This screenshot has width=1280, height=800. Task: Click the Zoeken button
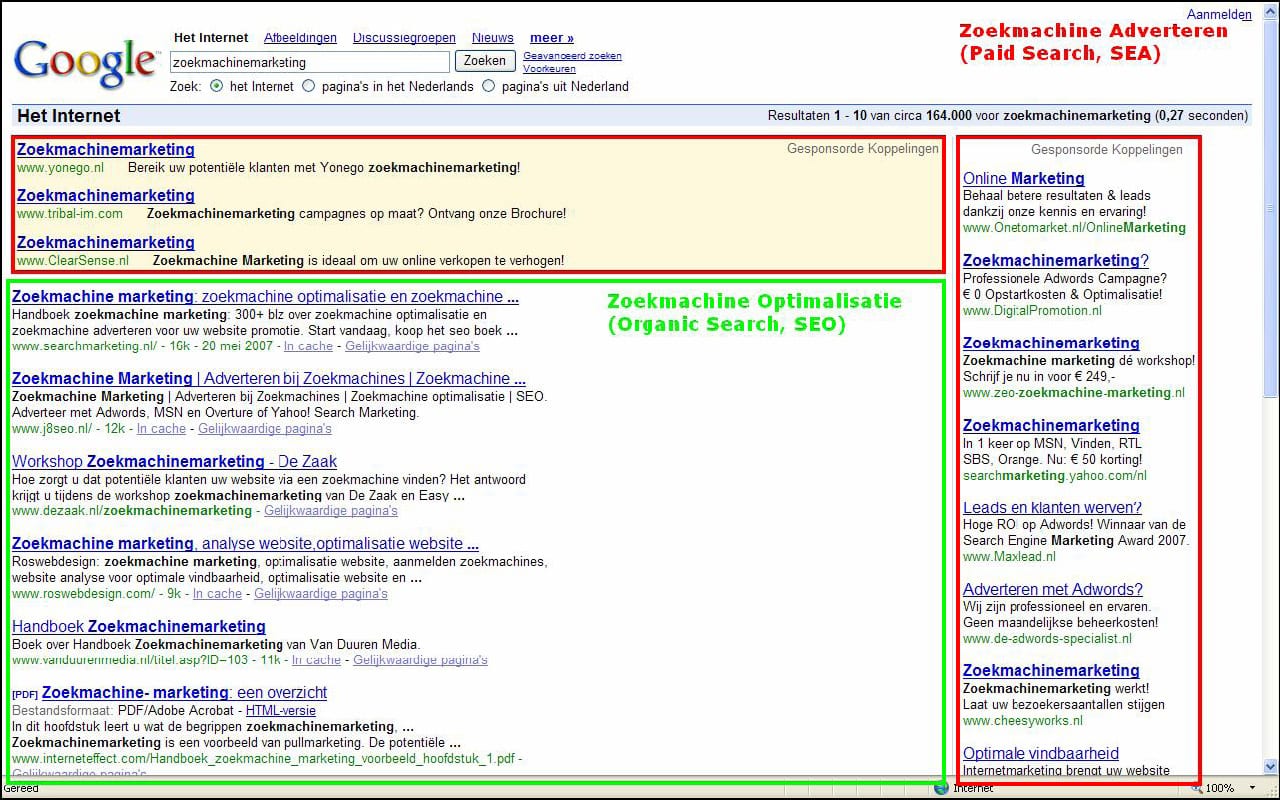click(x=485, y=61)
